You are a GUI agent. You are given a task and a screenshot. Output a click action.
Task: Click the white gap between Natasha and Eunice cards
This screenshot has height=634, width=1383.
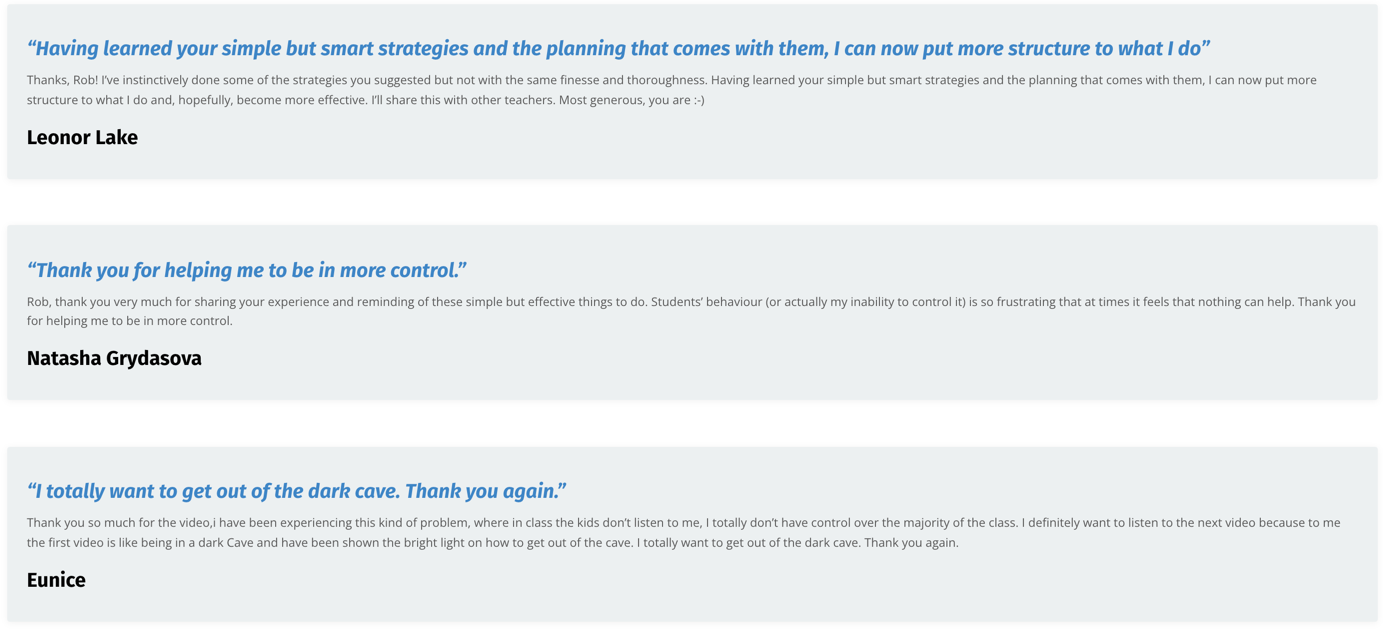691,423
